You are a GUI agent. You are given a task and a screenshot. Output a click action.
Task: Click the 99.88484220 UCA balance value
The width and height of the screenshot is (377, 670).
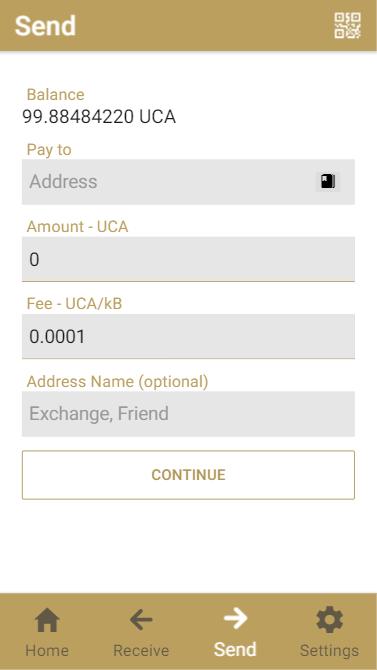click(99, 117)
